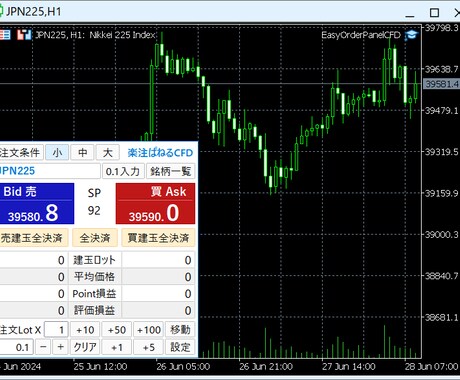Click the EasyOrderPanelCFD graduation cap icon

(x=411, y=35)
